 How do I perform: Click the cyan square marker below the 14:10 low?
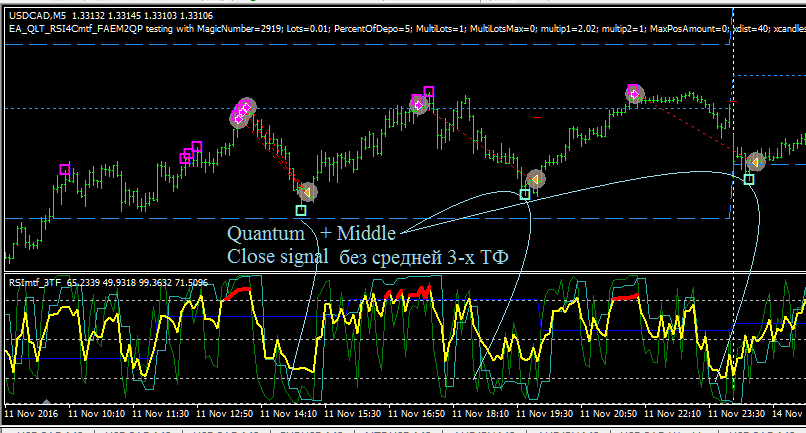[301, 210]
